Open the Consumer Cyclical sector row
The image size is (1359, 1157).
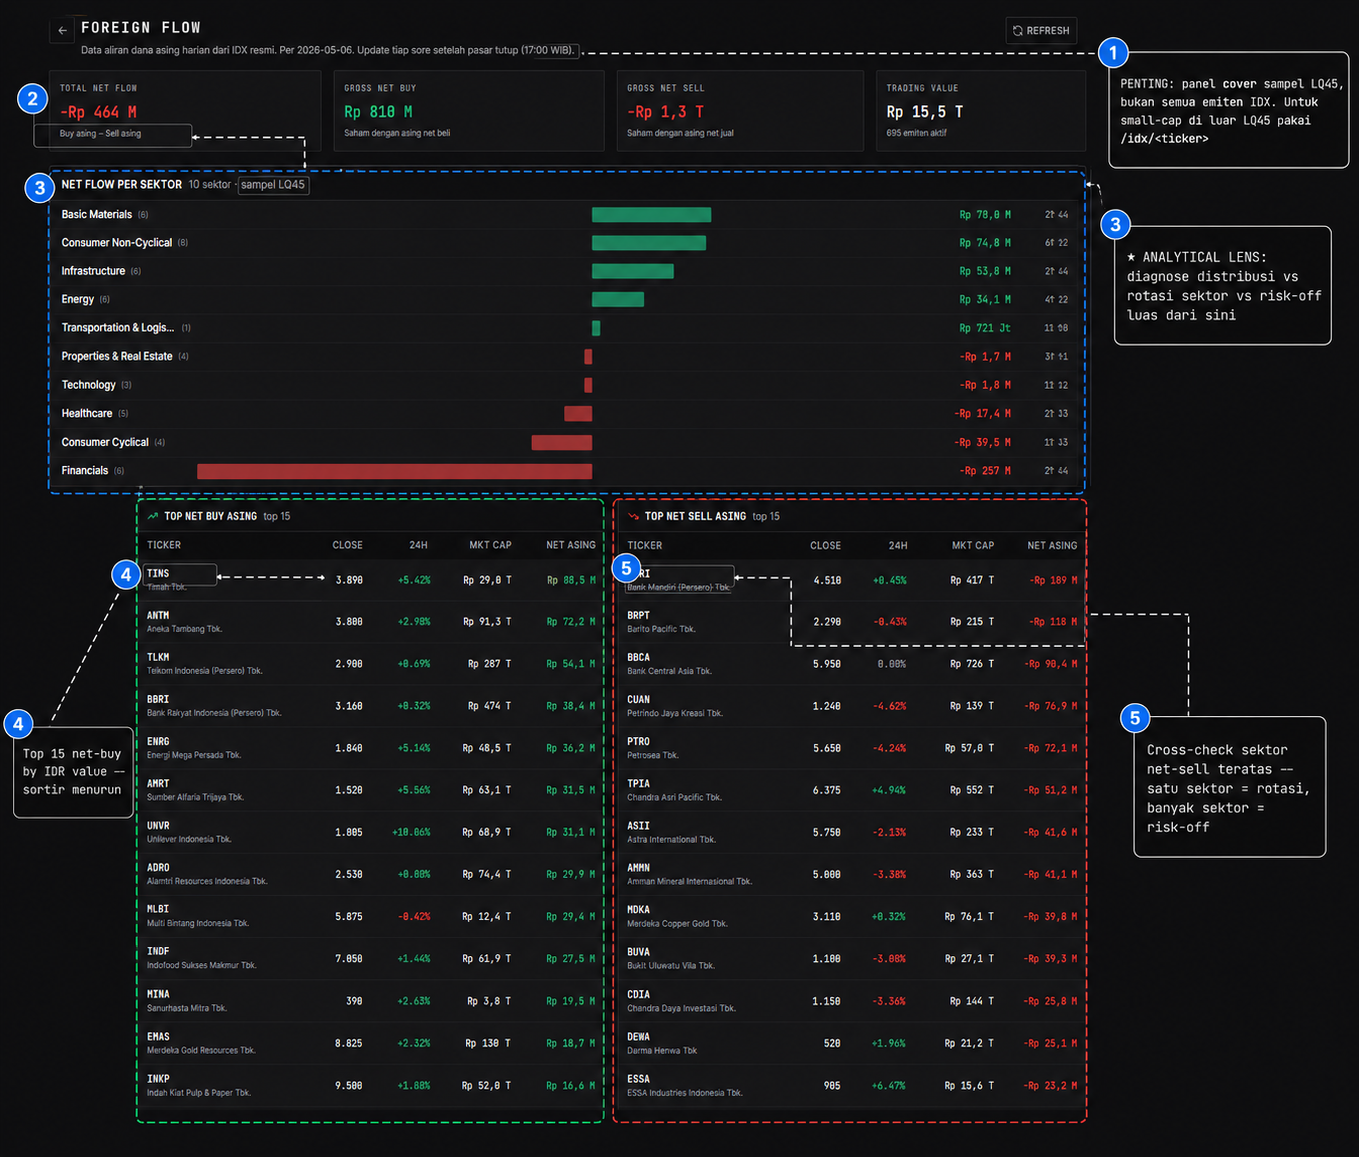tap(566, 442)
